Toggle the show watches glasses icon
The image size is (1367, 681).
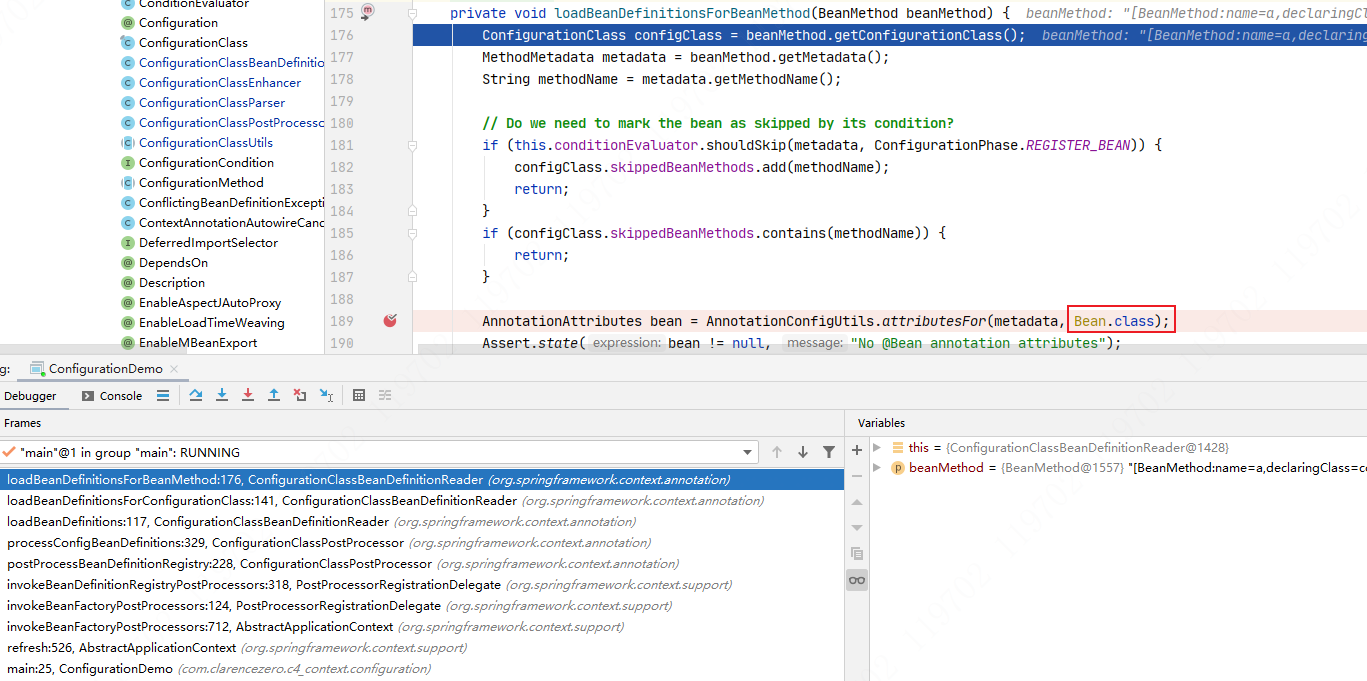tap(857, 580)
